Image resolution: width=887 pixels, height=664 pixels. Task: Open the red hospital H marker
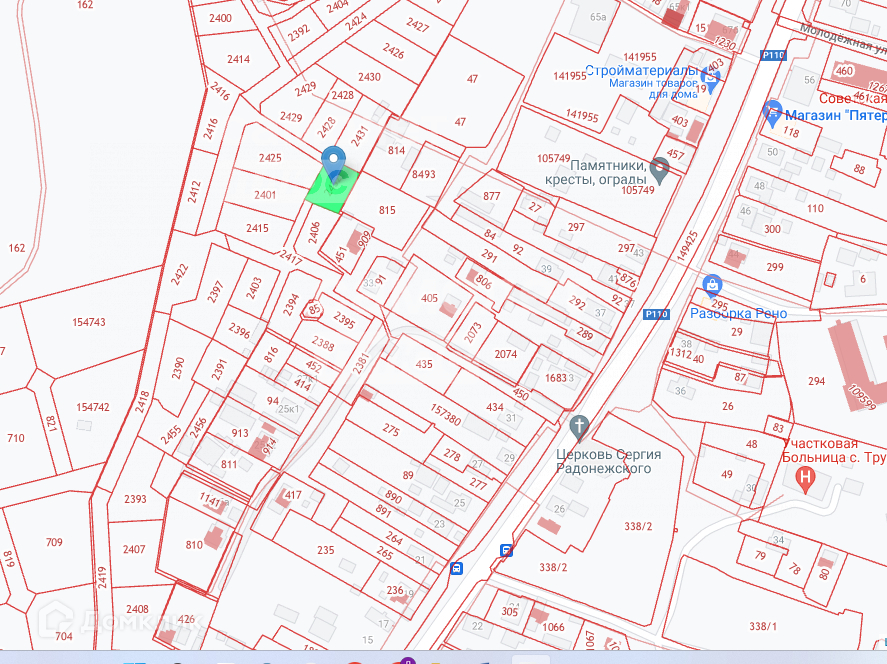806,480
